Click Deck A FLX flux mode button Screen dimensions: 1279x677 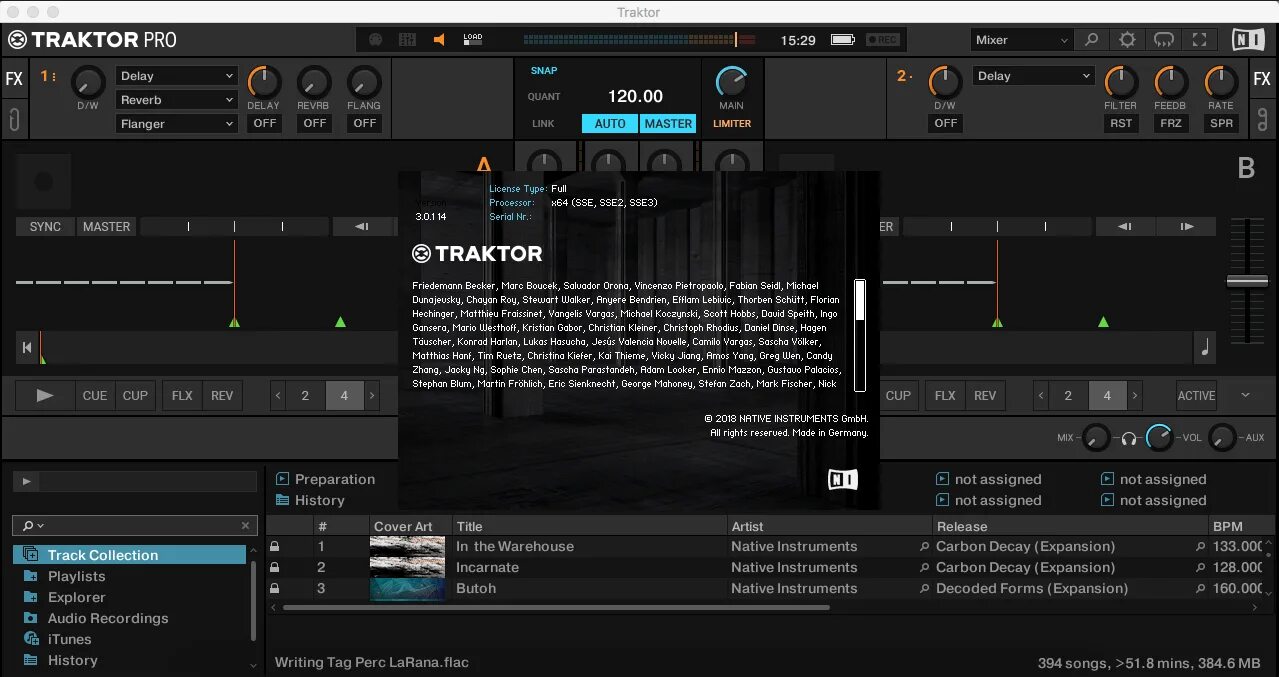point(182,396)
